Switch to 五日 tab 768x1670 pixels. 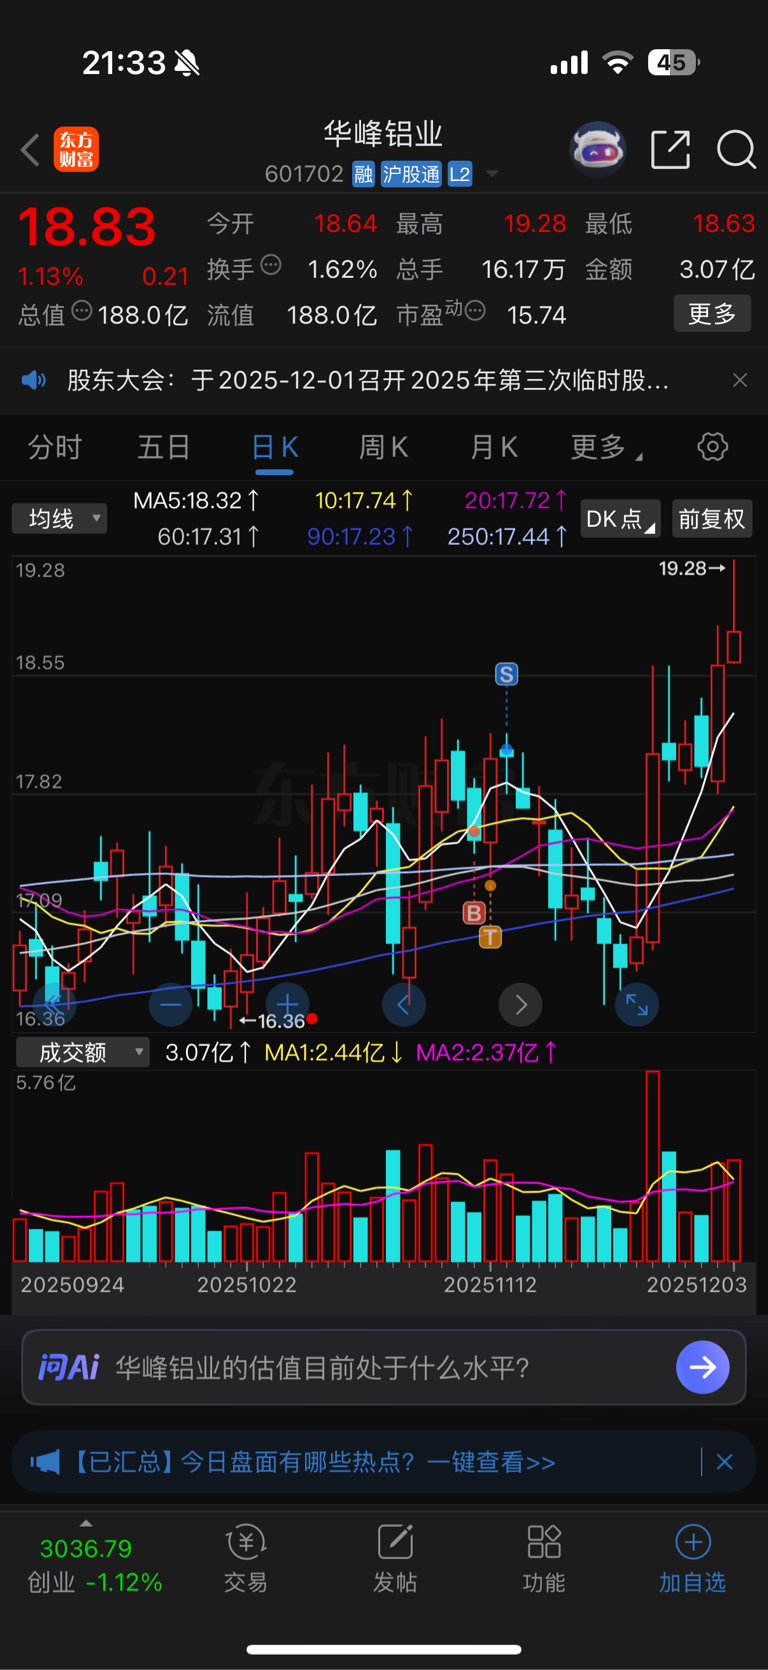point(164,447)
